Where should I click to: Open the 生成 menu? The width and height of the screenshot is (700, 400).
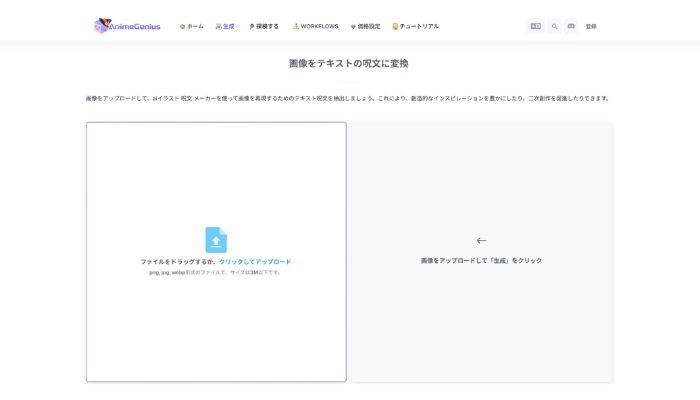pyautogui.click(x=228, y=26)
